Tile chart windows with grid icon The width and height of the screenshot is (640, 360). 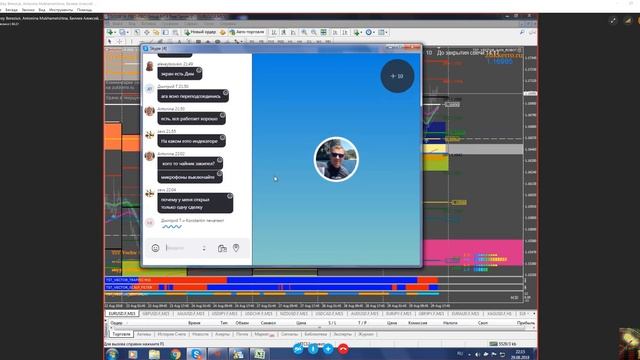(x=323, y=32)
